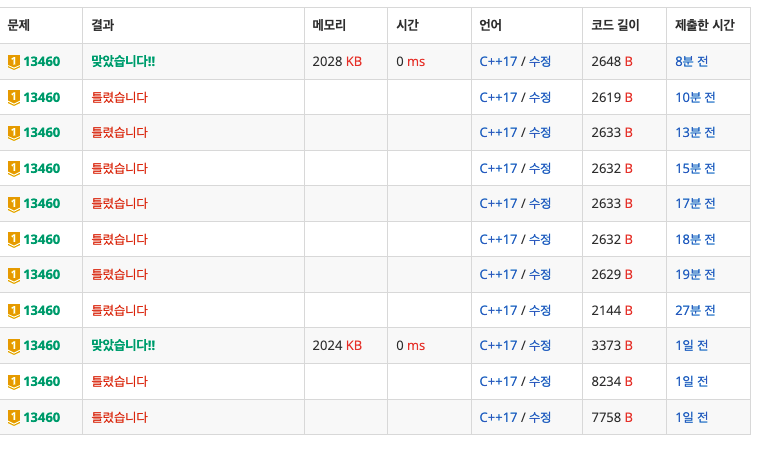This screenshot has width=774, height=450.
Task: Click the gold tier badge in the 27분 전 row
Action: coord(14,311)
